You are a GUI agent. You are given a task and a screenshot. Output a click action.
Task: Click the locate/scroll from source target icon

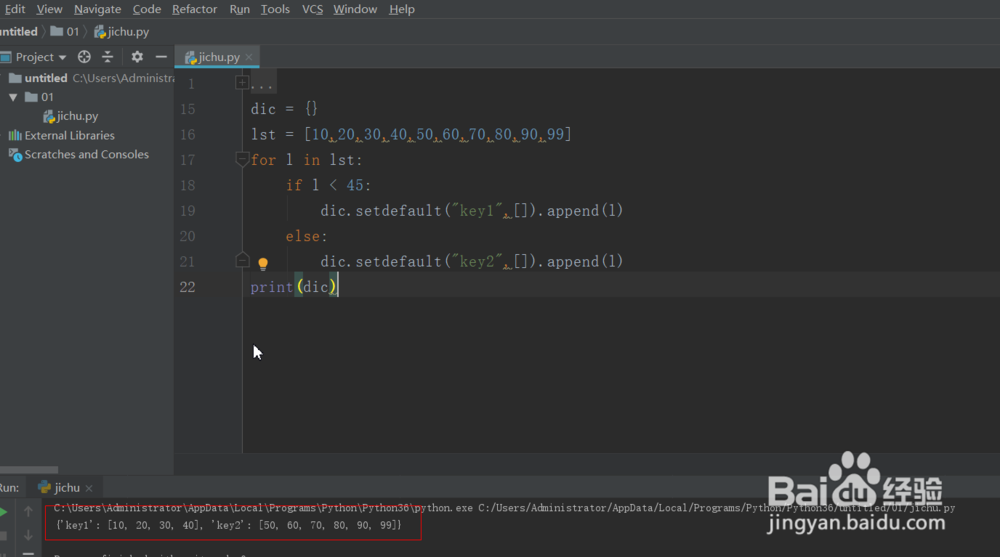click(x=84, y=57)
